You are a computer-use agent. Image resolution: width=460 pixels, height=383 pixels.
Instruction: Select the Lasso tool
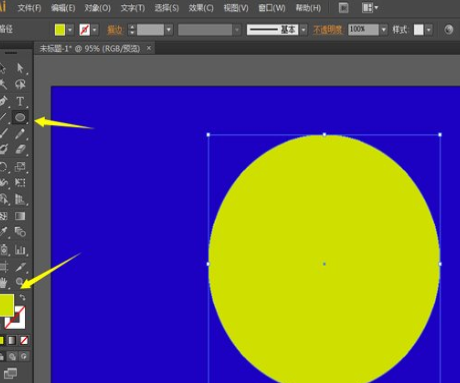20,84
